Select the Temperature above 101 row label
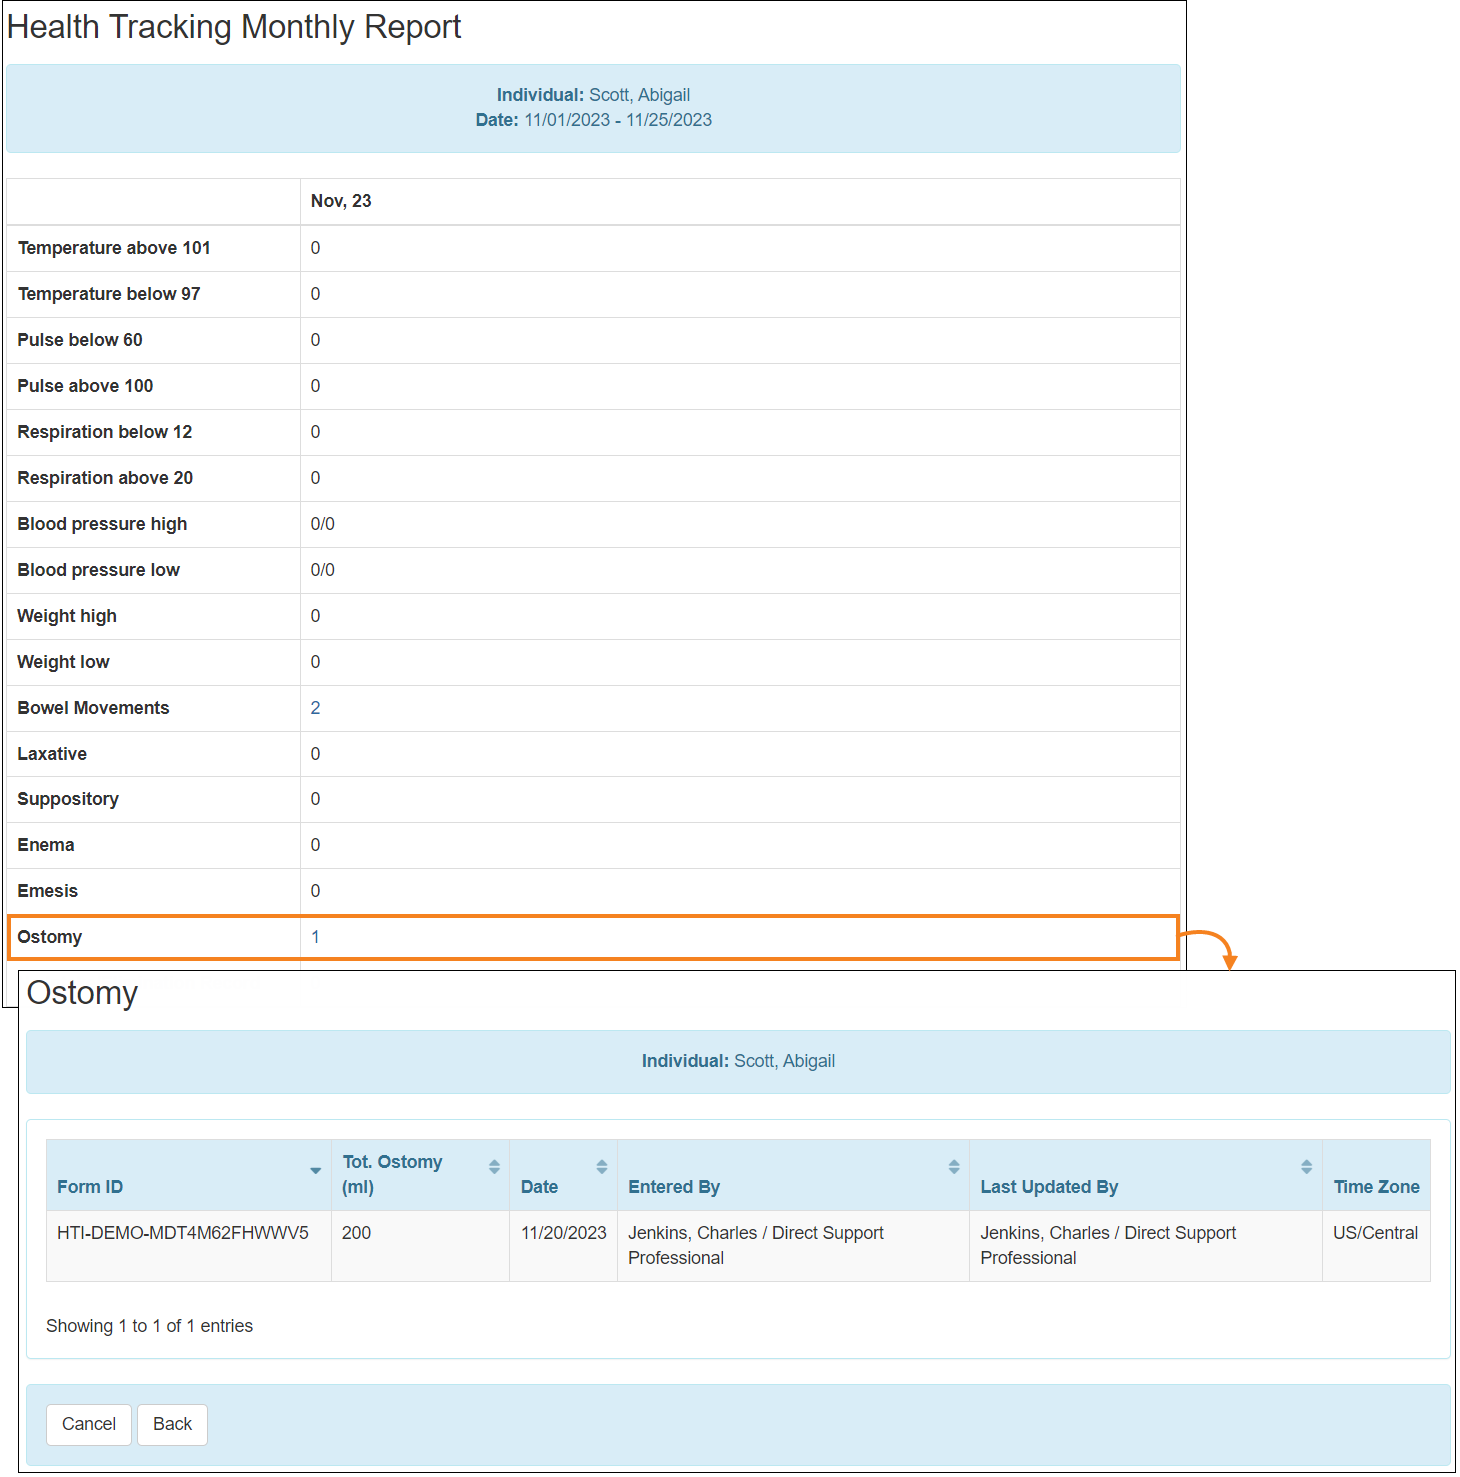The image size is (1460, 1477). 114,248
